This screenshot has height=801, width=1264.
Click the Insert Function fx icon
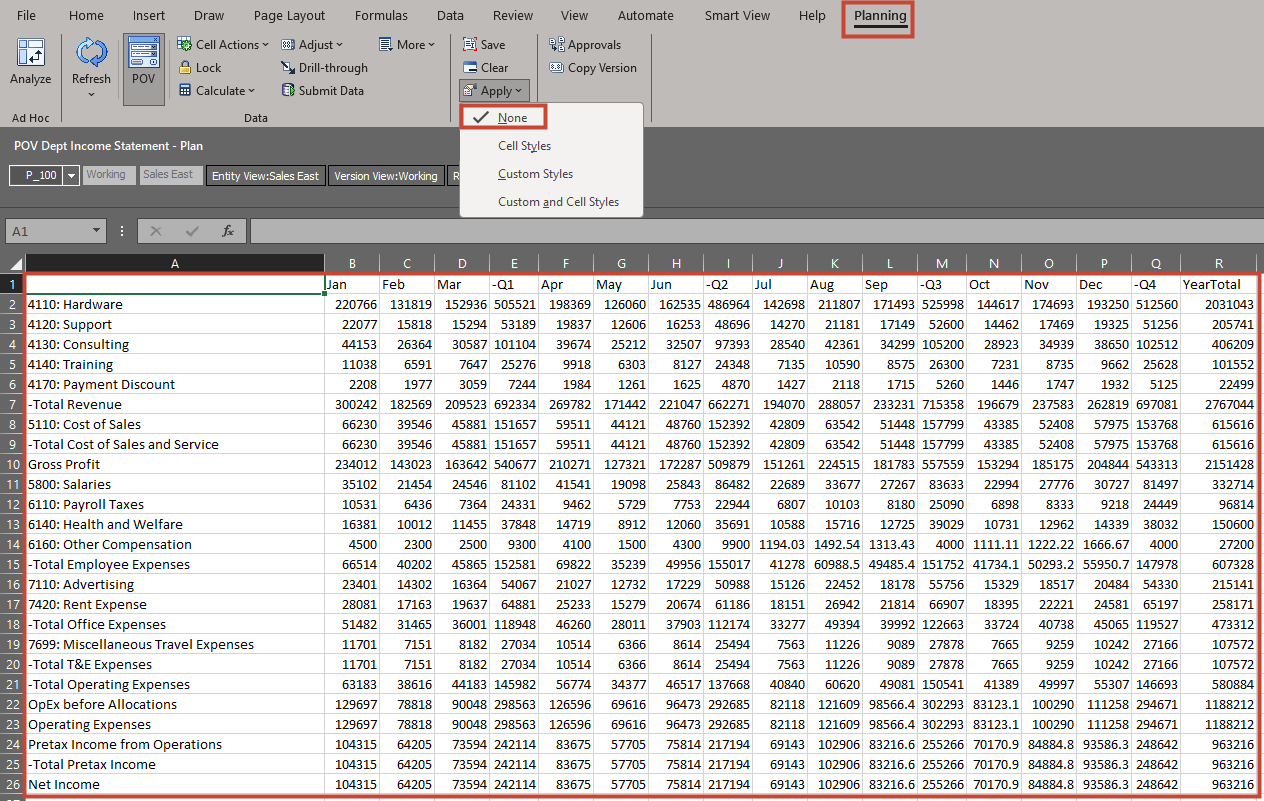(x=228, y=231)
